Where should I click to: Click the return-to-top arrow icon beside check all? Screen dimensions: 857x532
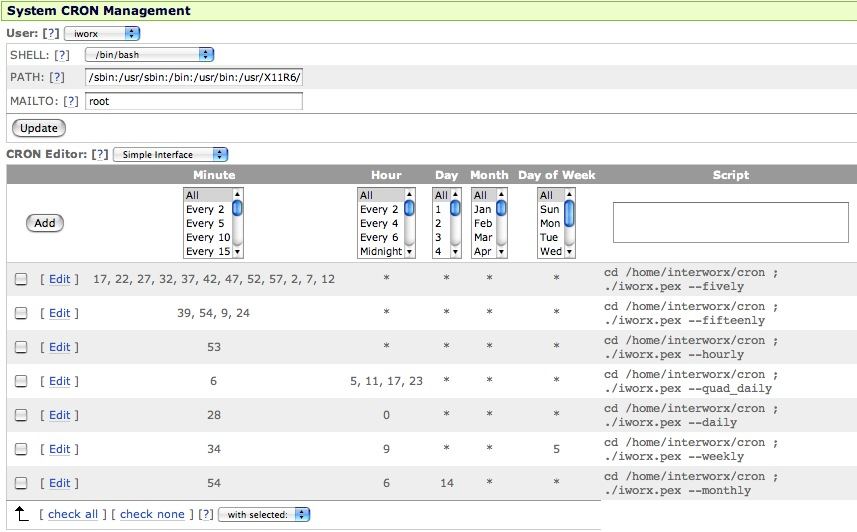click(x=21, y=514)
